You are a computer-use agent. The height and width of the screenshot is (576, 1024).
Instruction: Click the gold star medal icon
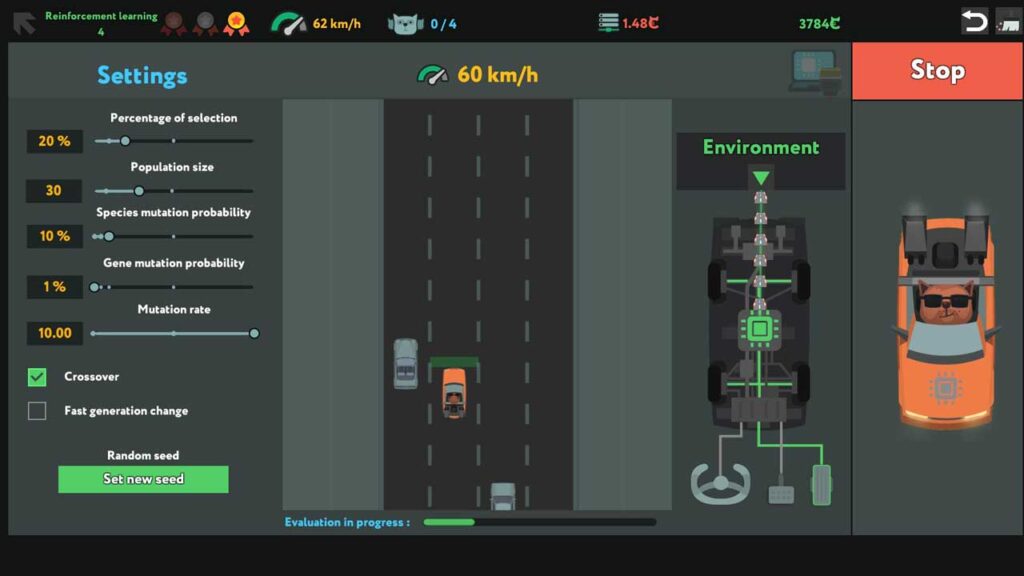click(x=236, y=23)
